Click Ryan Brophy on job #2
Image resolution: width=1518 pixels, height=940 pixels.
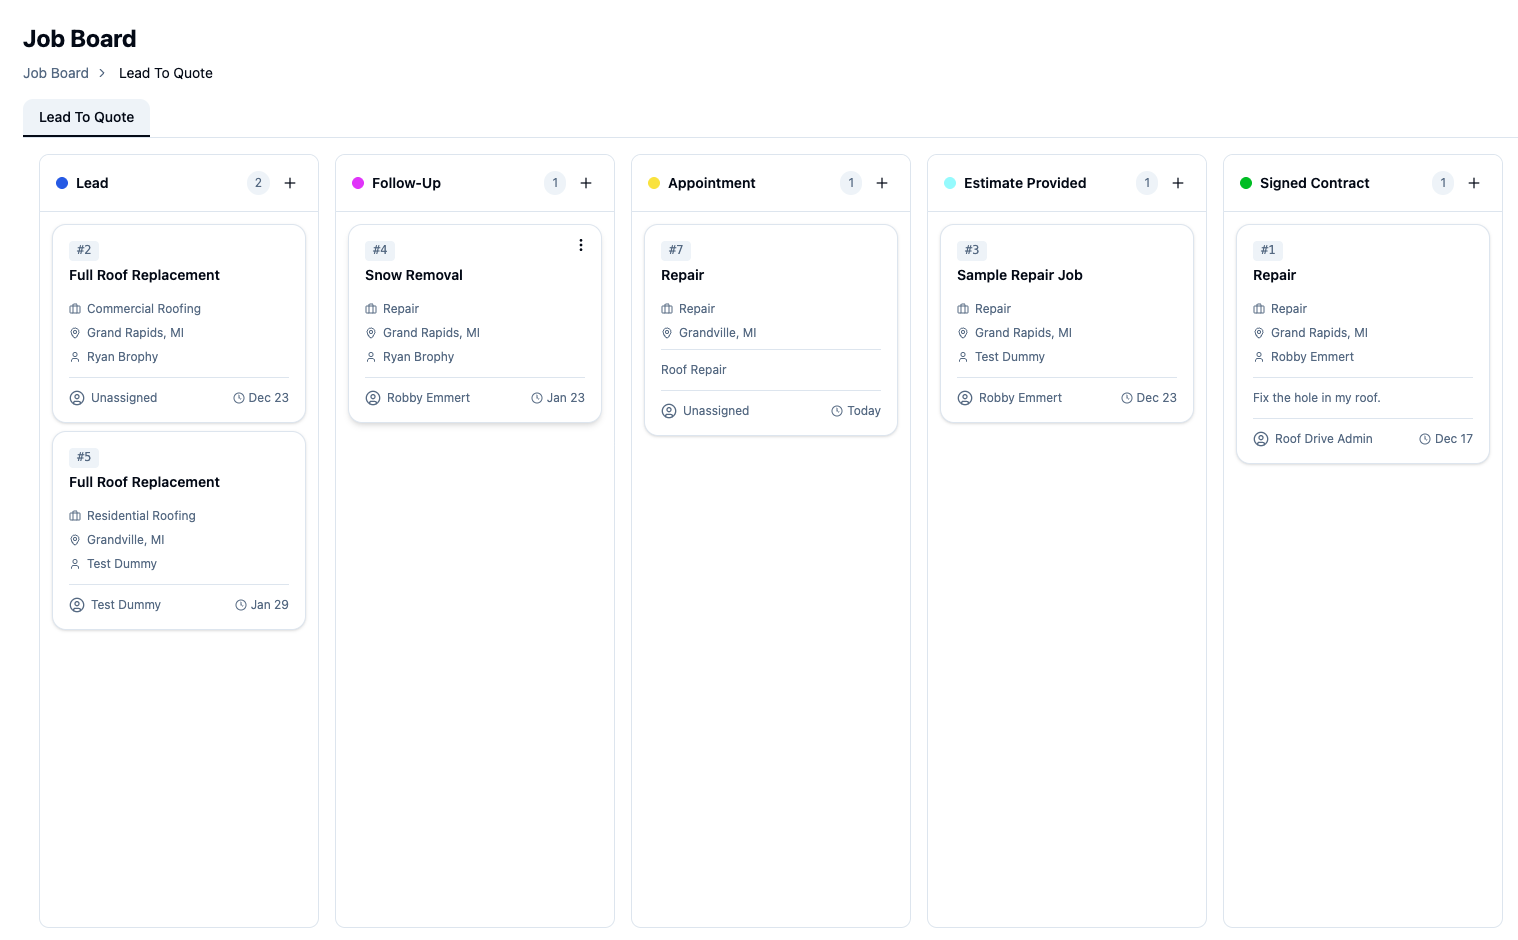[122, 357]
